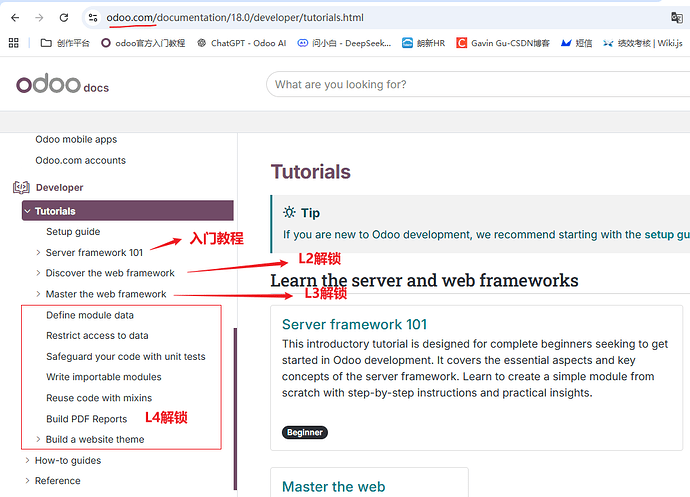Click the Odoo docs logo

pyautogui.click(x=62, y=84)
